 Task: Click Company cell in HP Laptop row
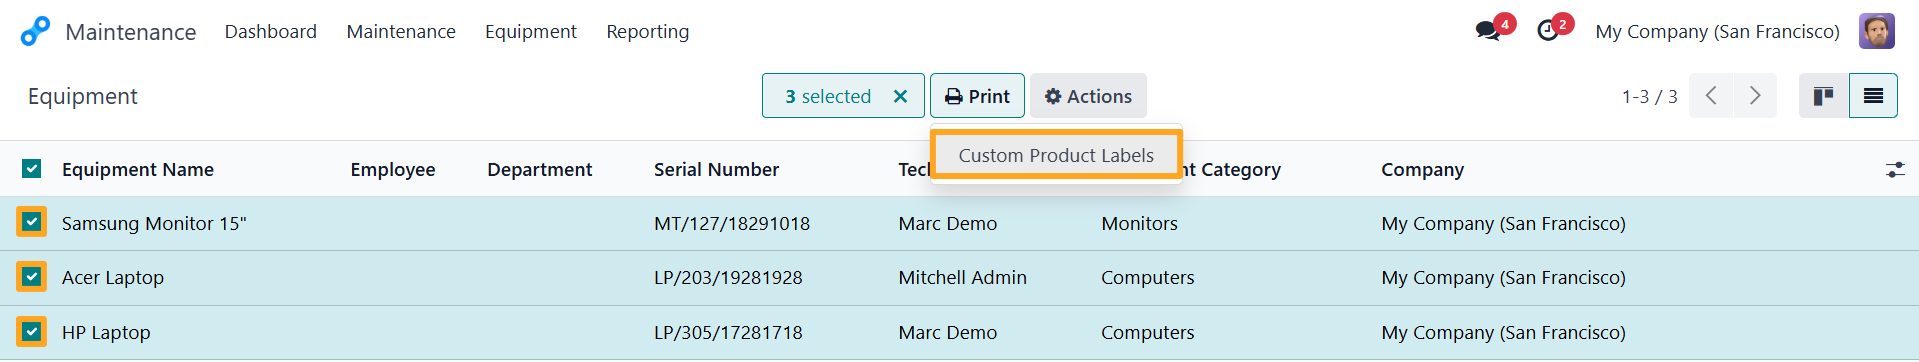tap(1503, 333)
